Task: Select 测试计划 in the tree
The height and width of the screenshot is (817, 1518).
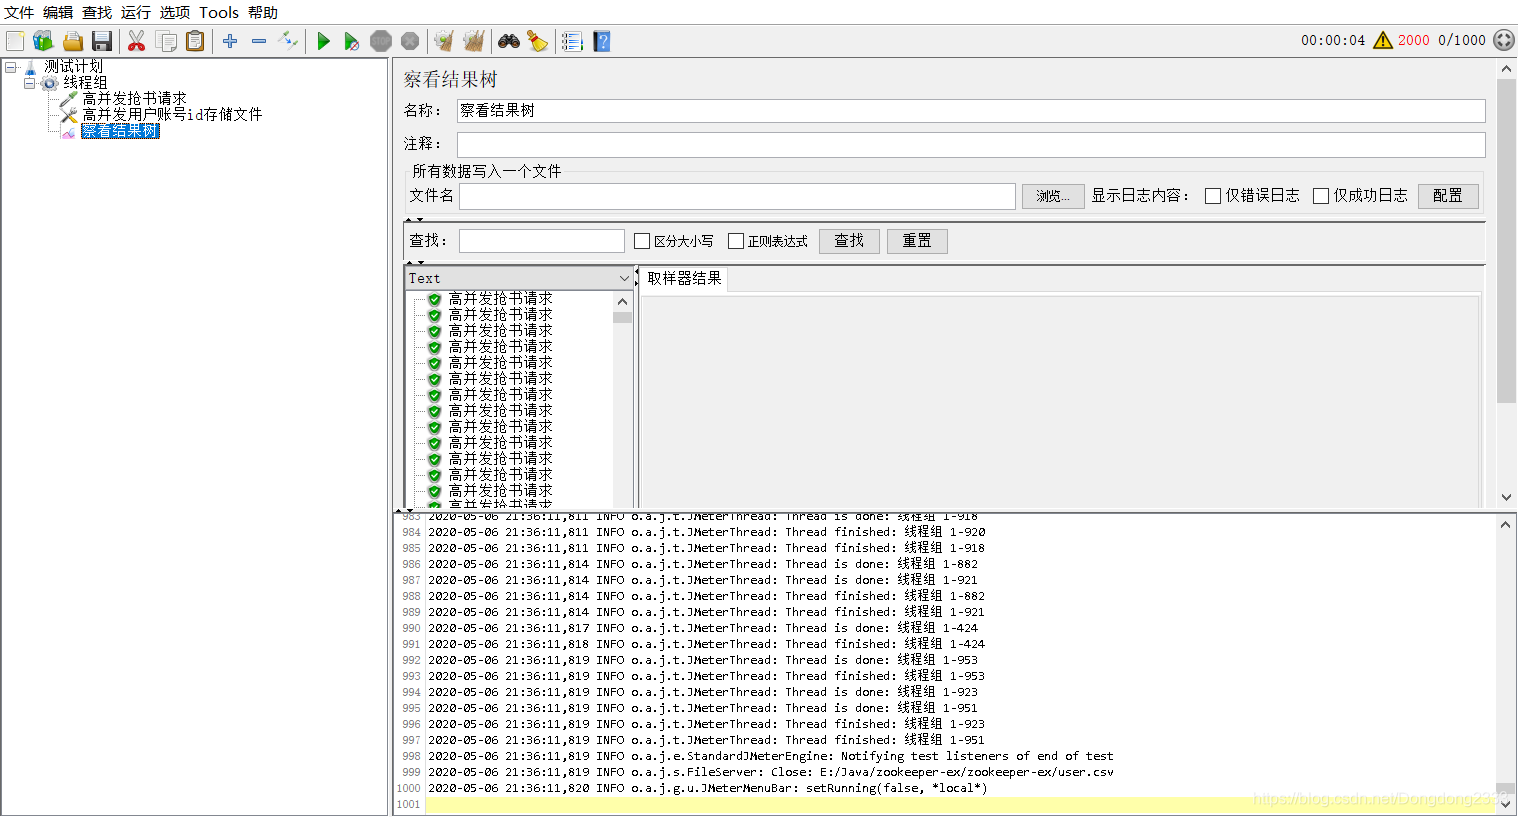Action: click(x=73, y=66)
